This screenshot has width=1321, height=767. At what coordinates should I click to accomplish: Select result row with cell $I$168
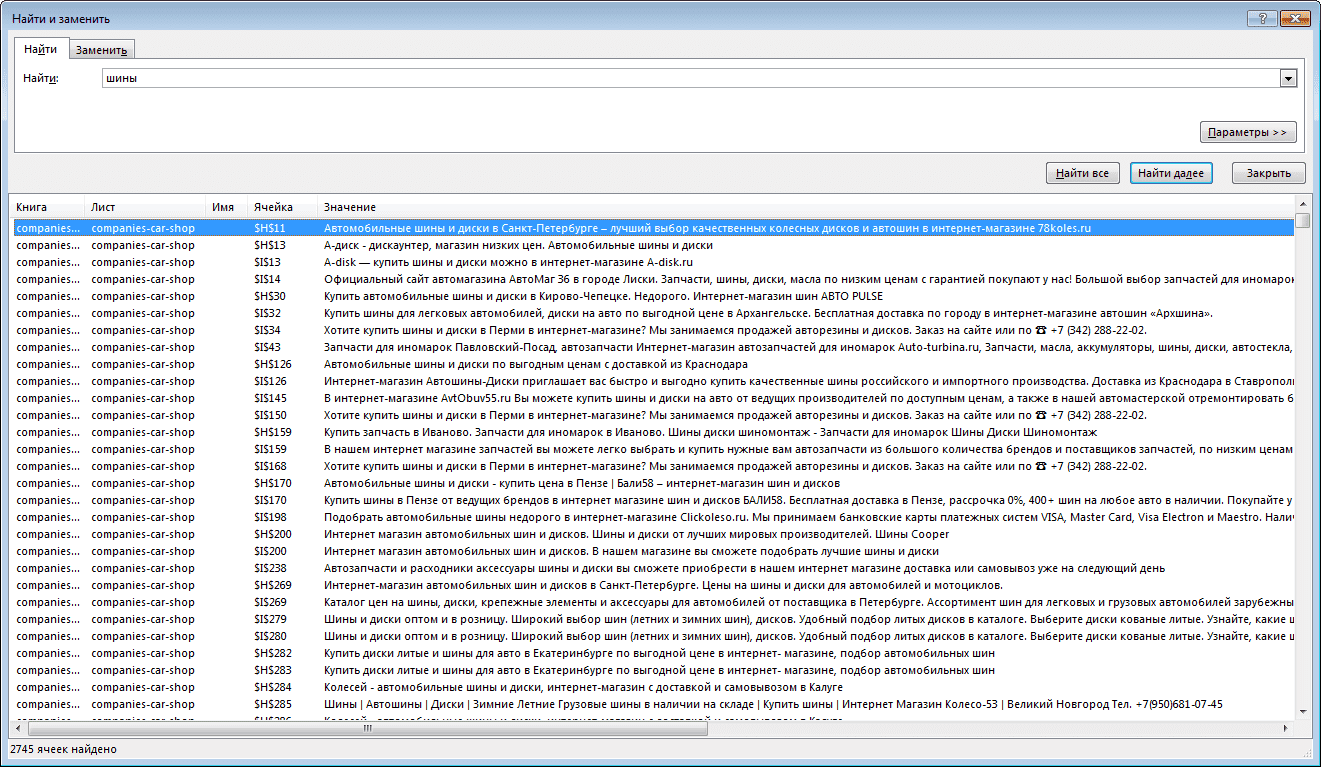[x=653, y=466]
